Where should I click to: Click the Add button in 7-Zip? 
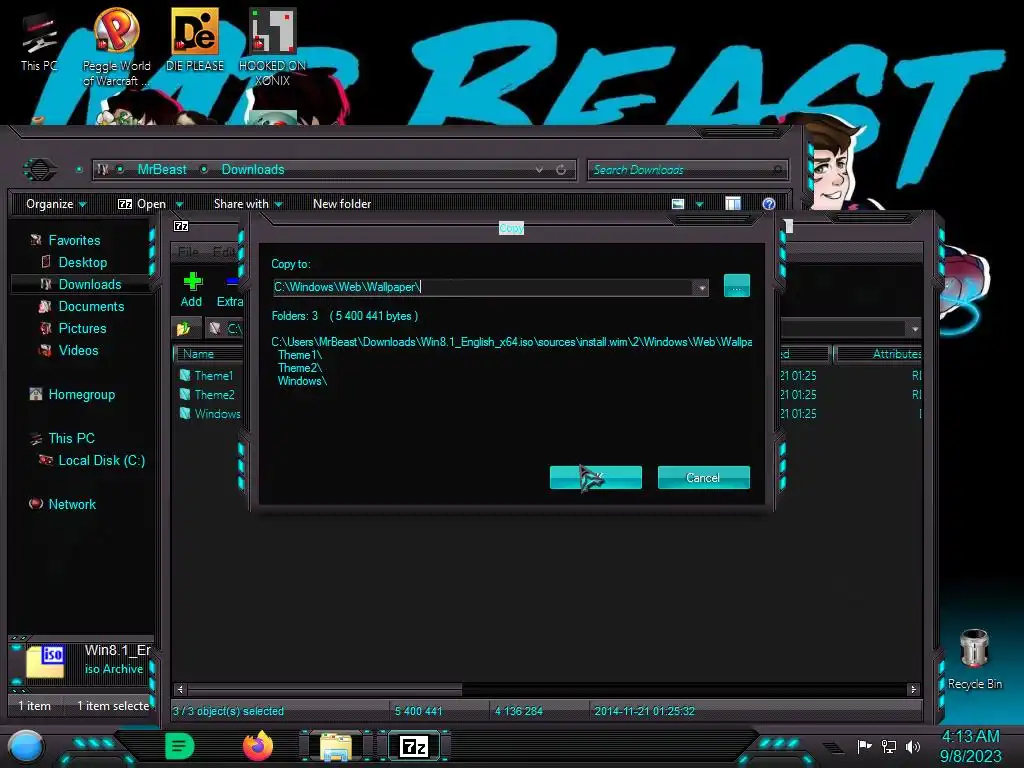coord(191,290)
